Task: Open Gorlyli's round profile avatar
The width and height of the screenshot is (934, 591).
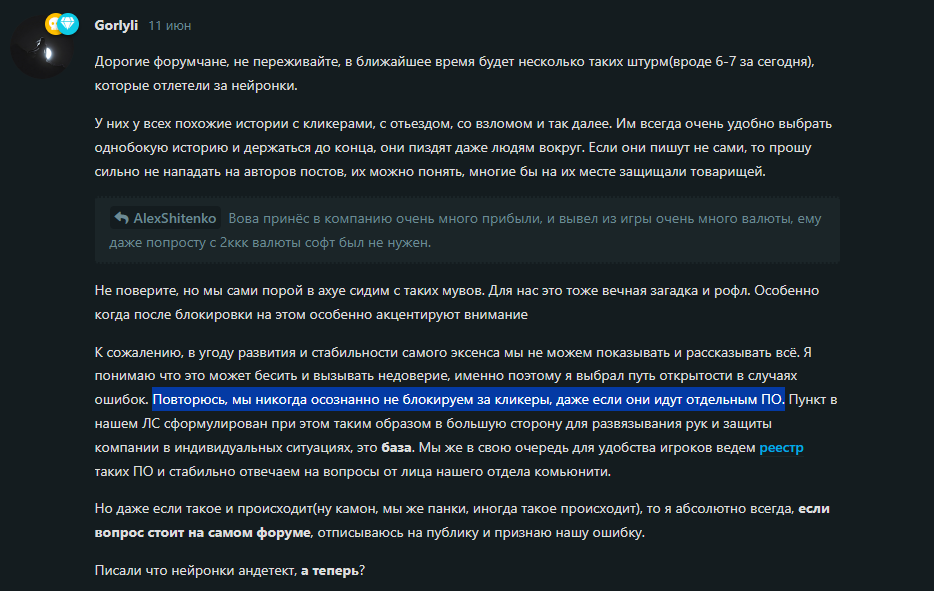Action: [x=42, y=49]
